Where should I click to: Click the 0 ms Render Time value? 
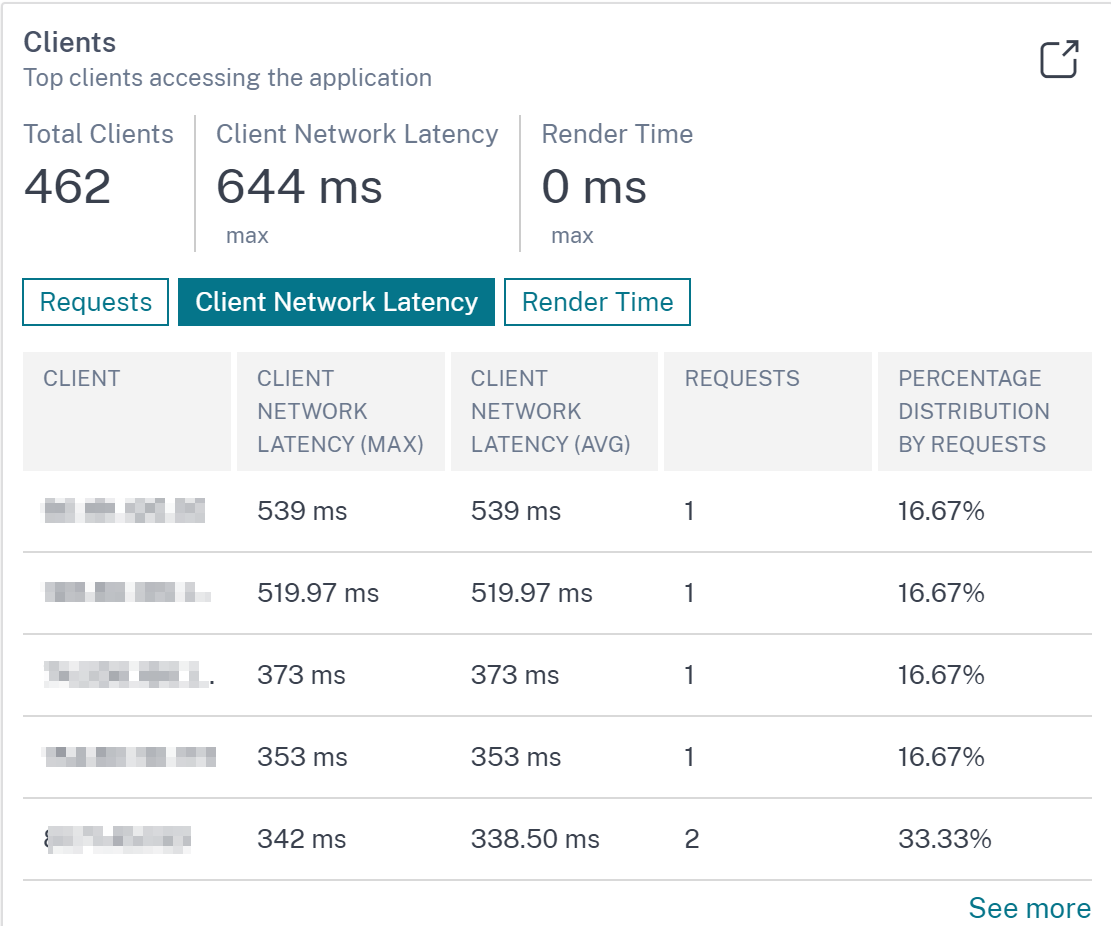pos(594,187)
